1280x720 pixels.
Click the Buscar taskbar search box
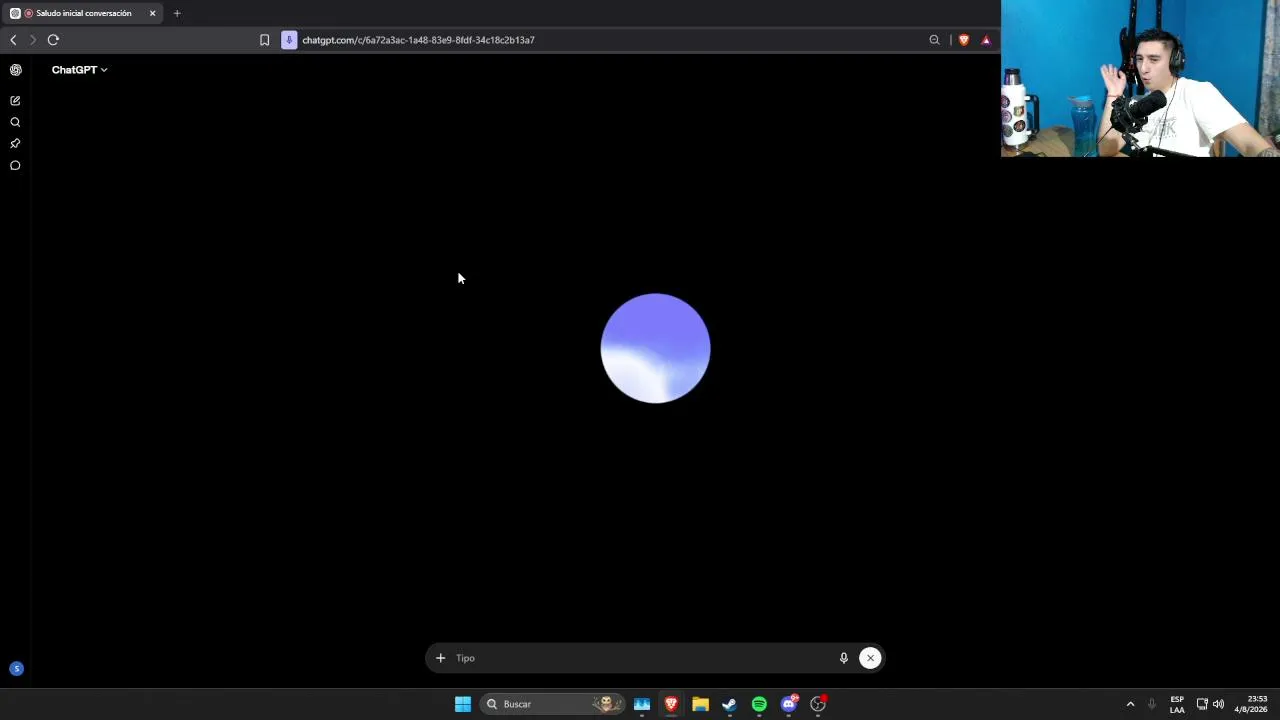point(553,704)
